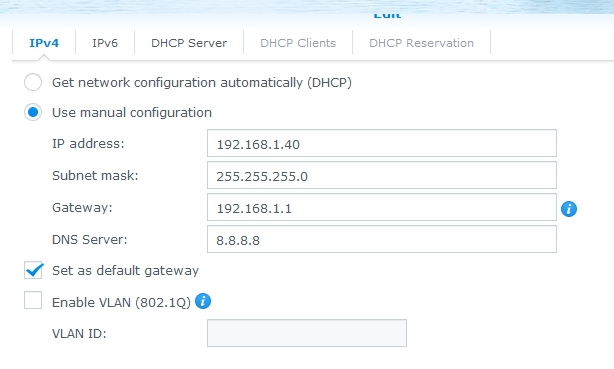Click the DNS Server: label
Screen dimensions: 614x369
coord(90,239)
